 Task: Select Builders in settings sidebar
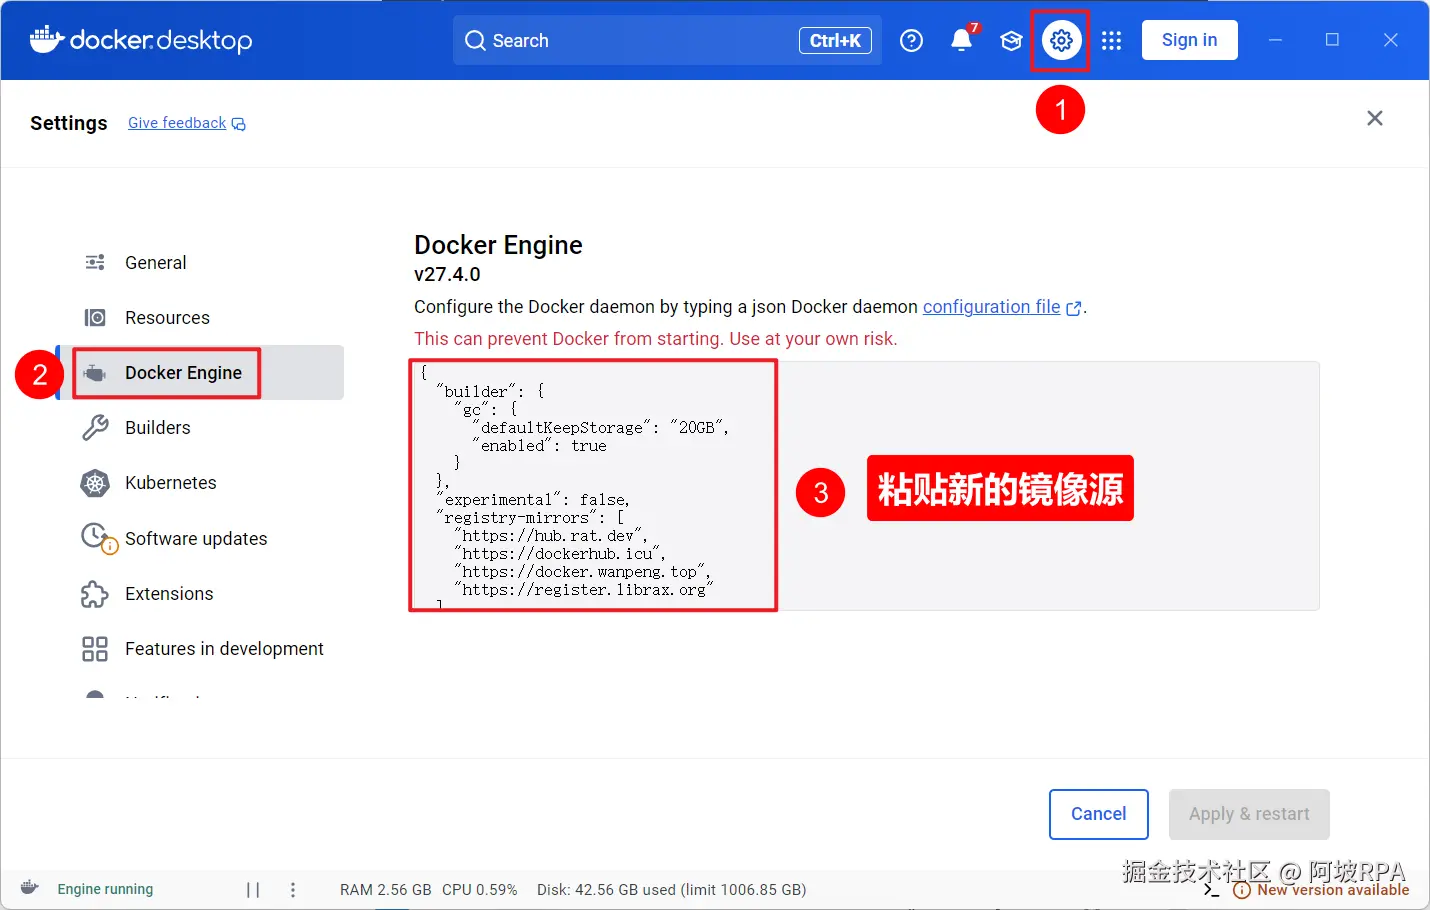click(x=201, y=428)
